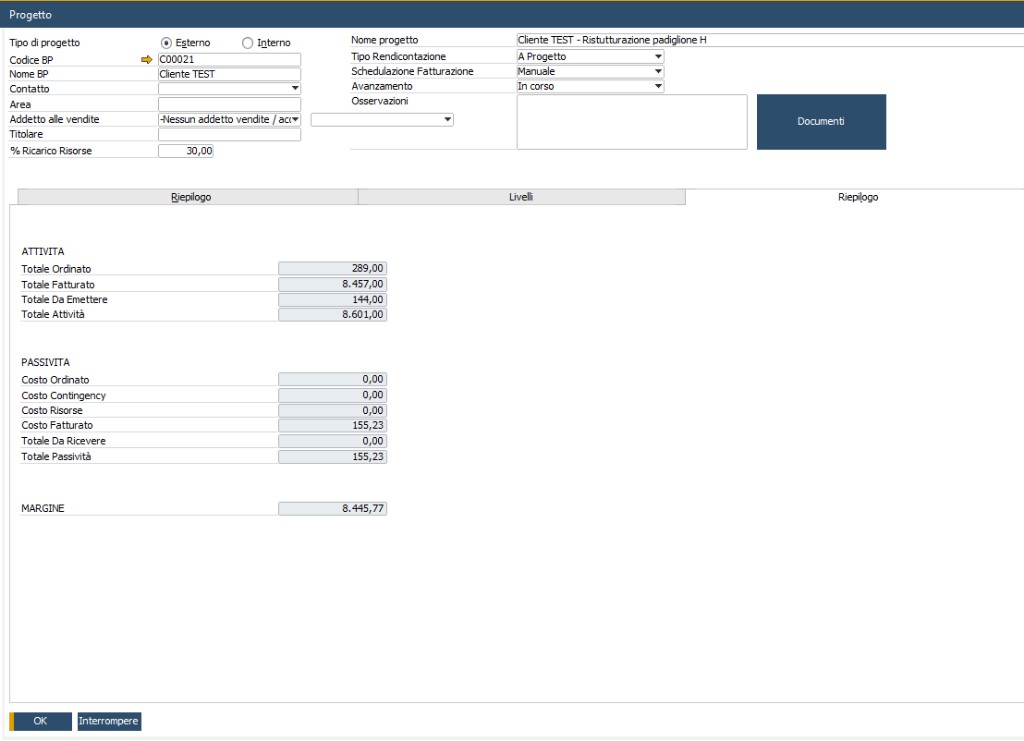Viewport: 1024px width, 741px height.
Task: Click the Totale Fatturato value 8.457,00
Action: [x=332, y=284]
